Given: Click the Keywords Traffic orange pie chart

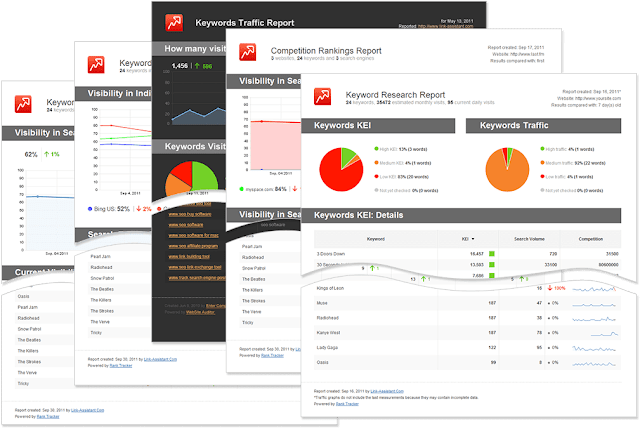Looking at the screenshot, I should pos(507,169).
